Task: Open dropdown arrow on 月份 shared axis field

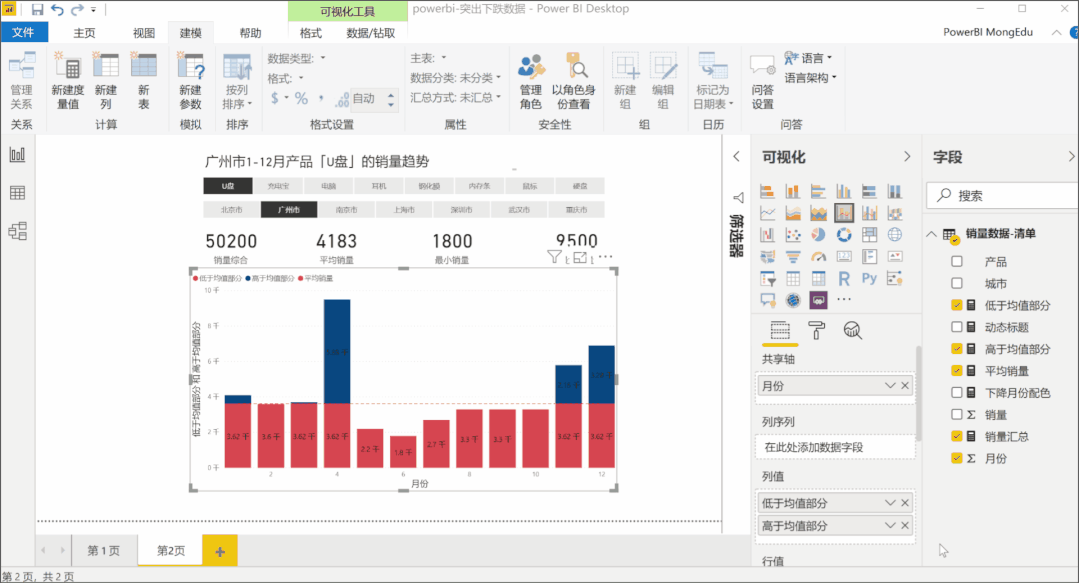Action: pos(889,386)
